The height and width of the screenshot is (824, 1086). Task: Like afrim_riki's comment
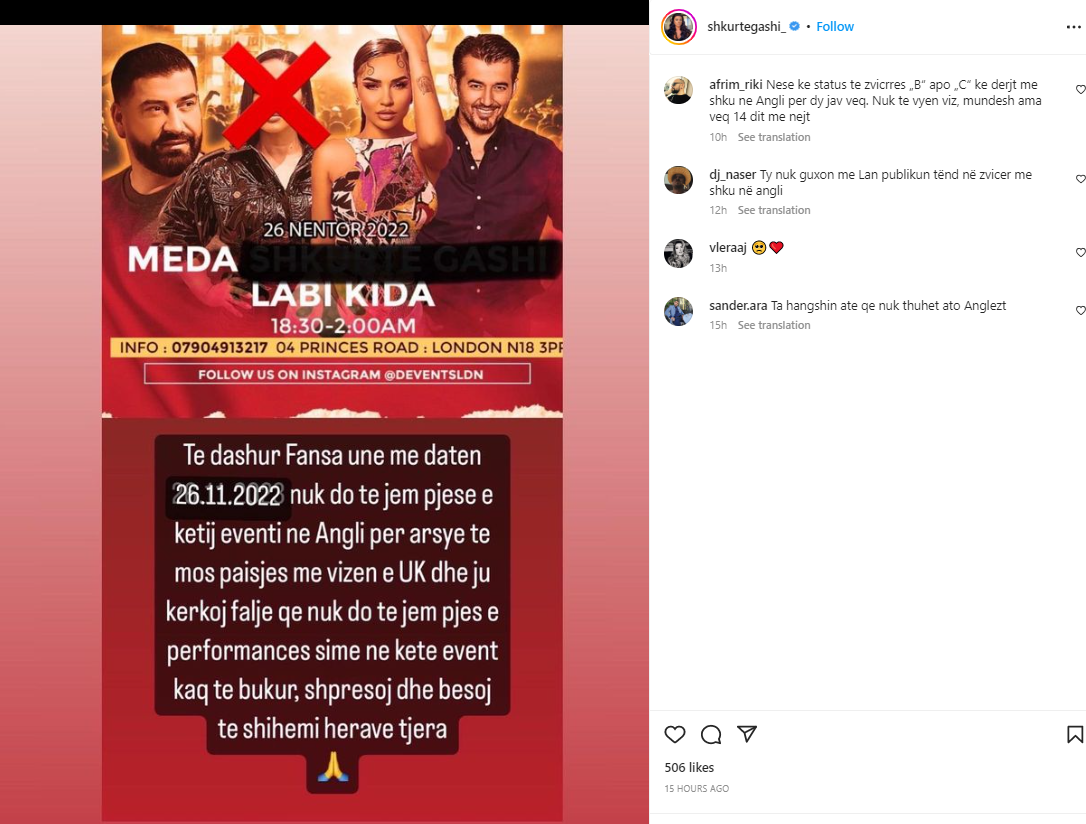tap(1080, 89)
